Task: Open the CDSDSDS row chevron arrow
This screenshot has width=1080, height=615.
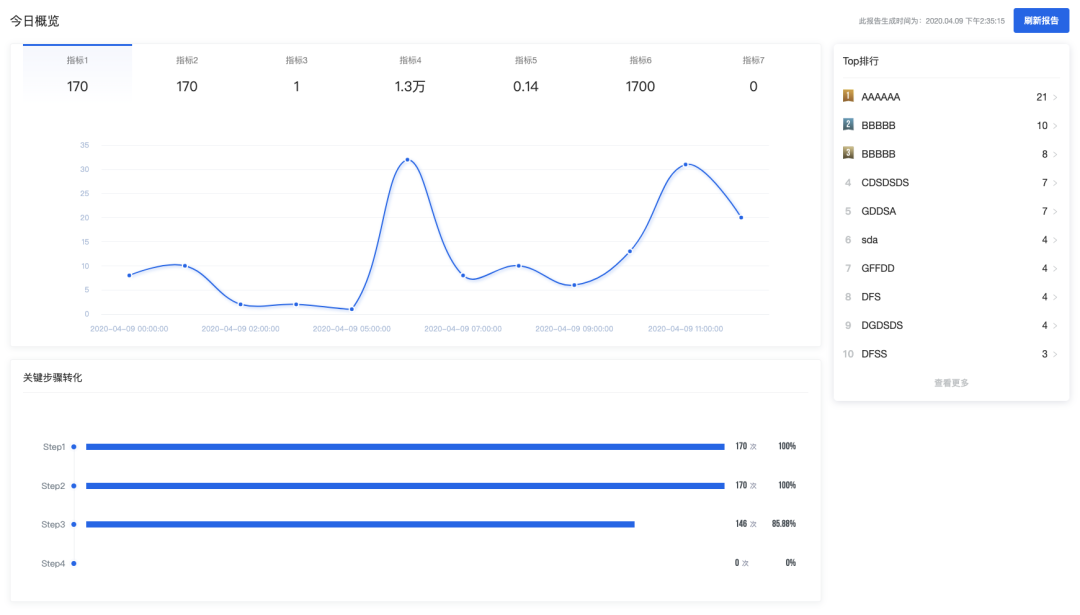Action: 1055,183
